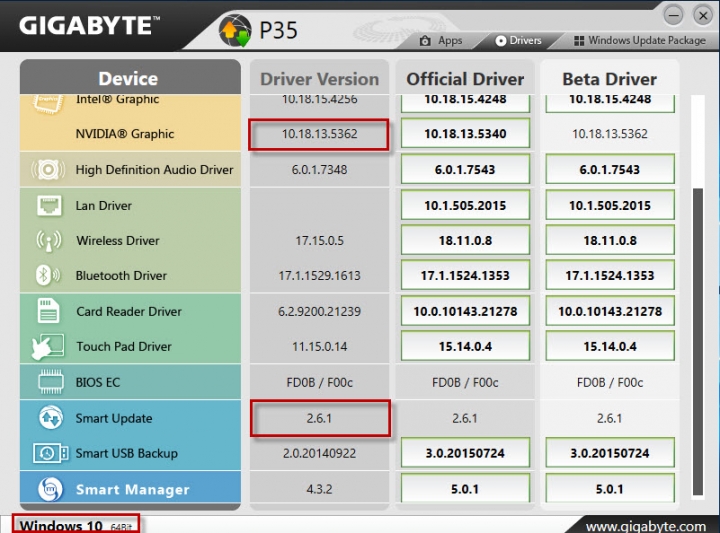720x533 pixels.
Task: Click the Smart Update globe logo icon
Action: pos(235,30)
